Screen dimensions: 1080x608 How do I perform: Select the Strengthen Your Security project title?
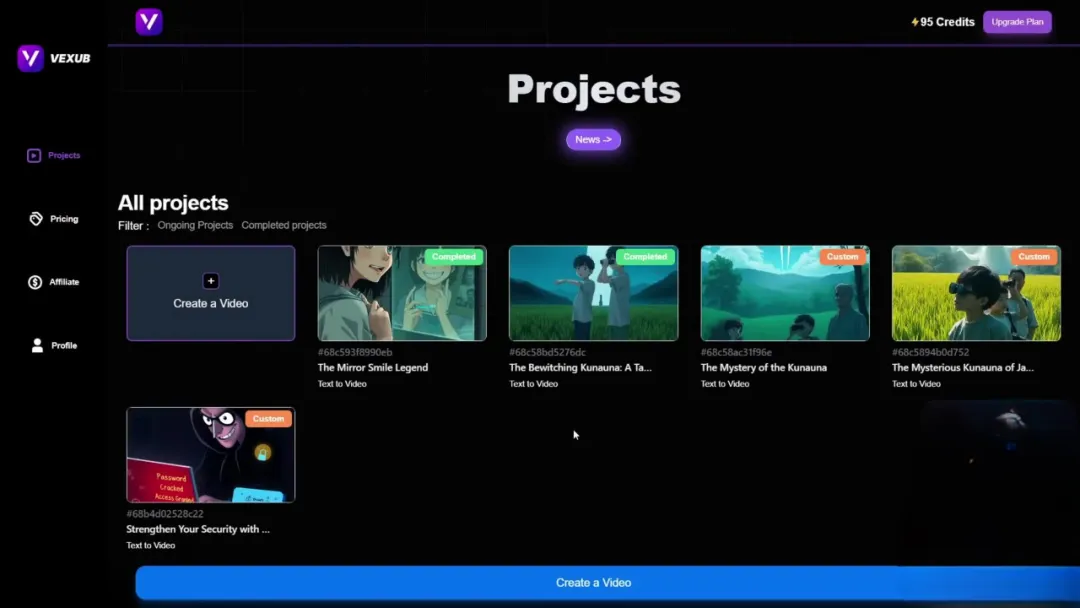tap(198, 529)
